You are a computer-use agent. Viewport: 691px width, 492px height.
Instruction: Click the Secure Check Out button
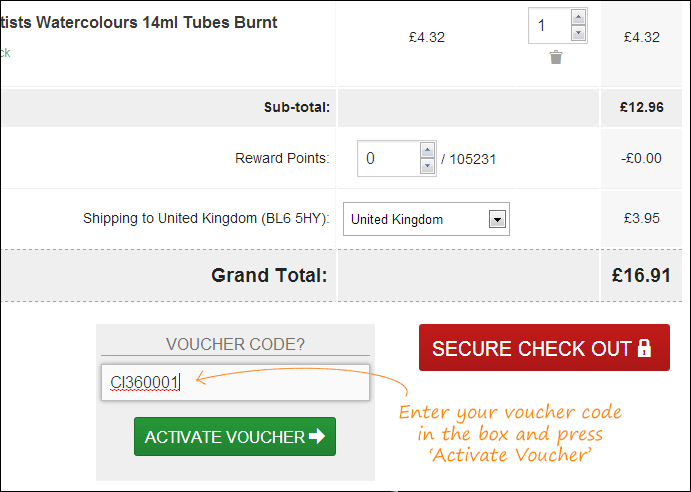(544, 347)
